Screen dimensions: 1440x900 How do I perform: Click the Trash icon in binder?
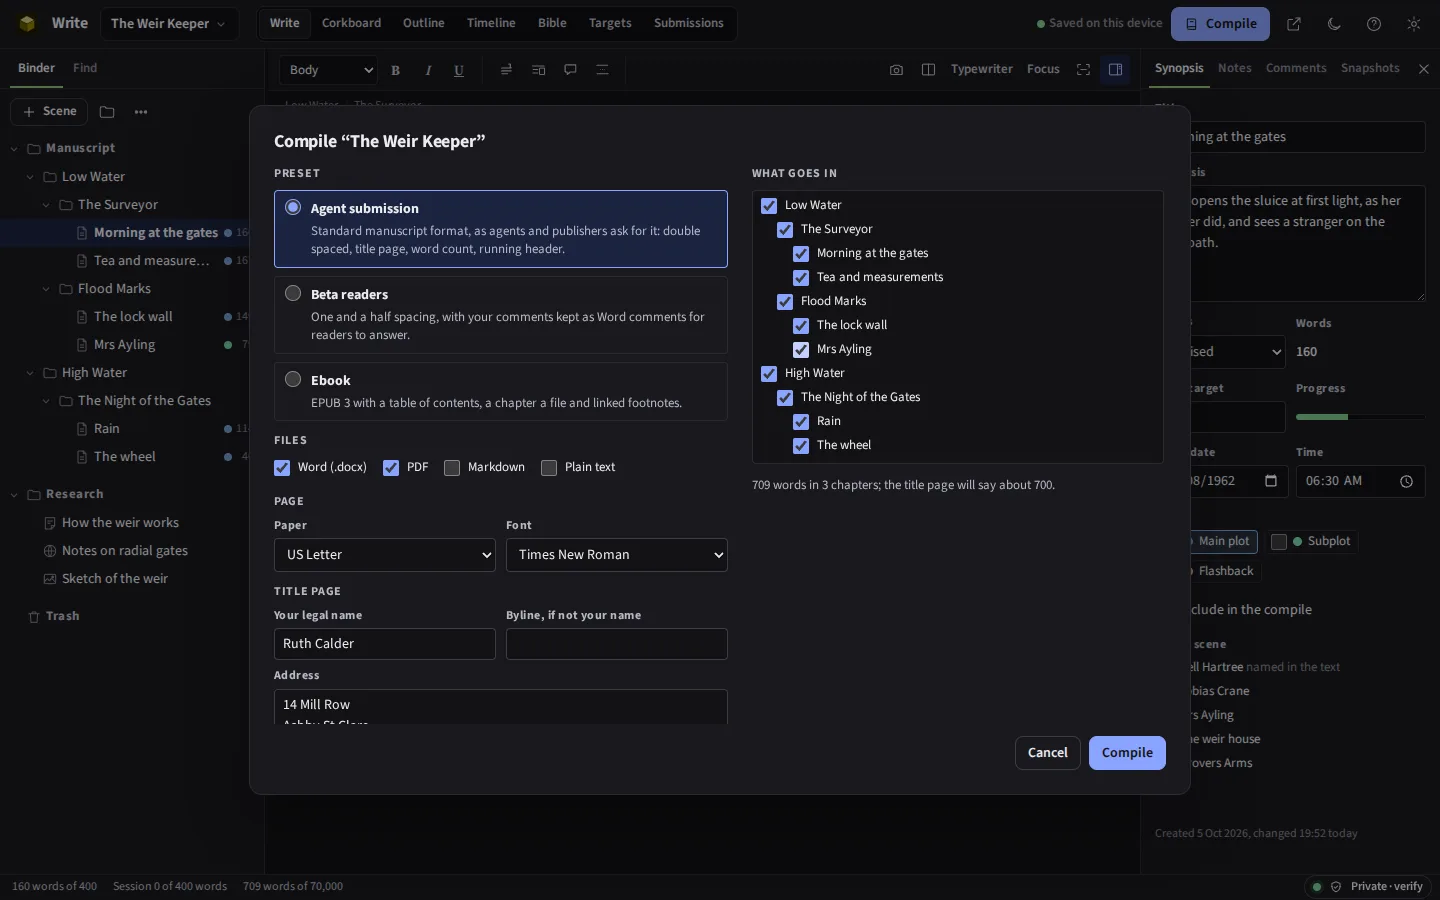pyautogui.click(x=34, y=617)
